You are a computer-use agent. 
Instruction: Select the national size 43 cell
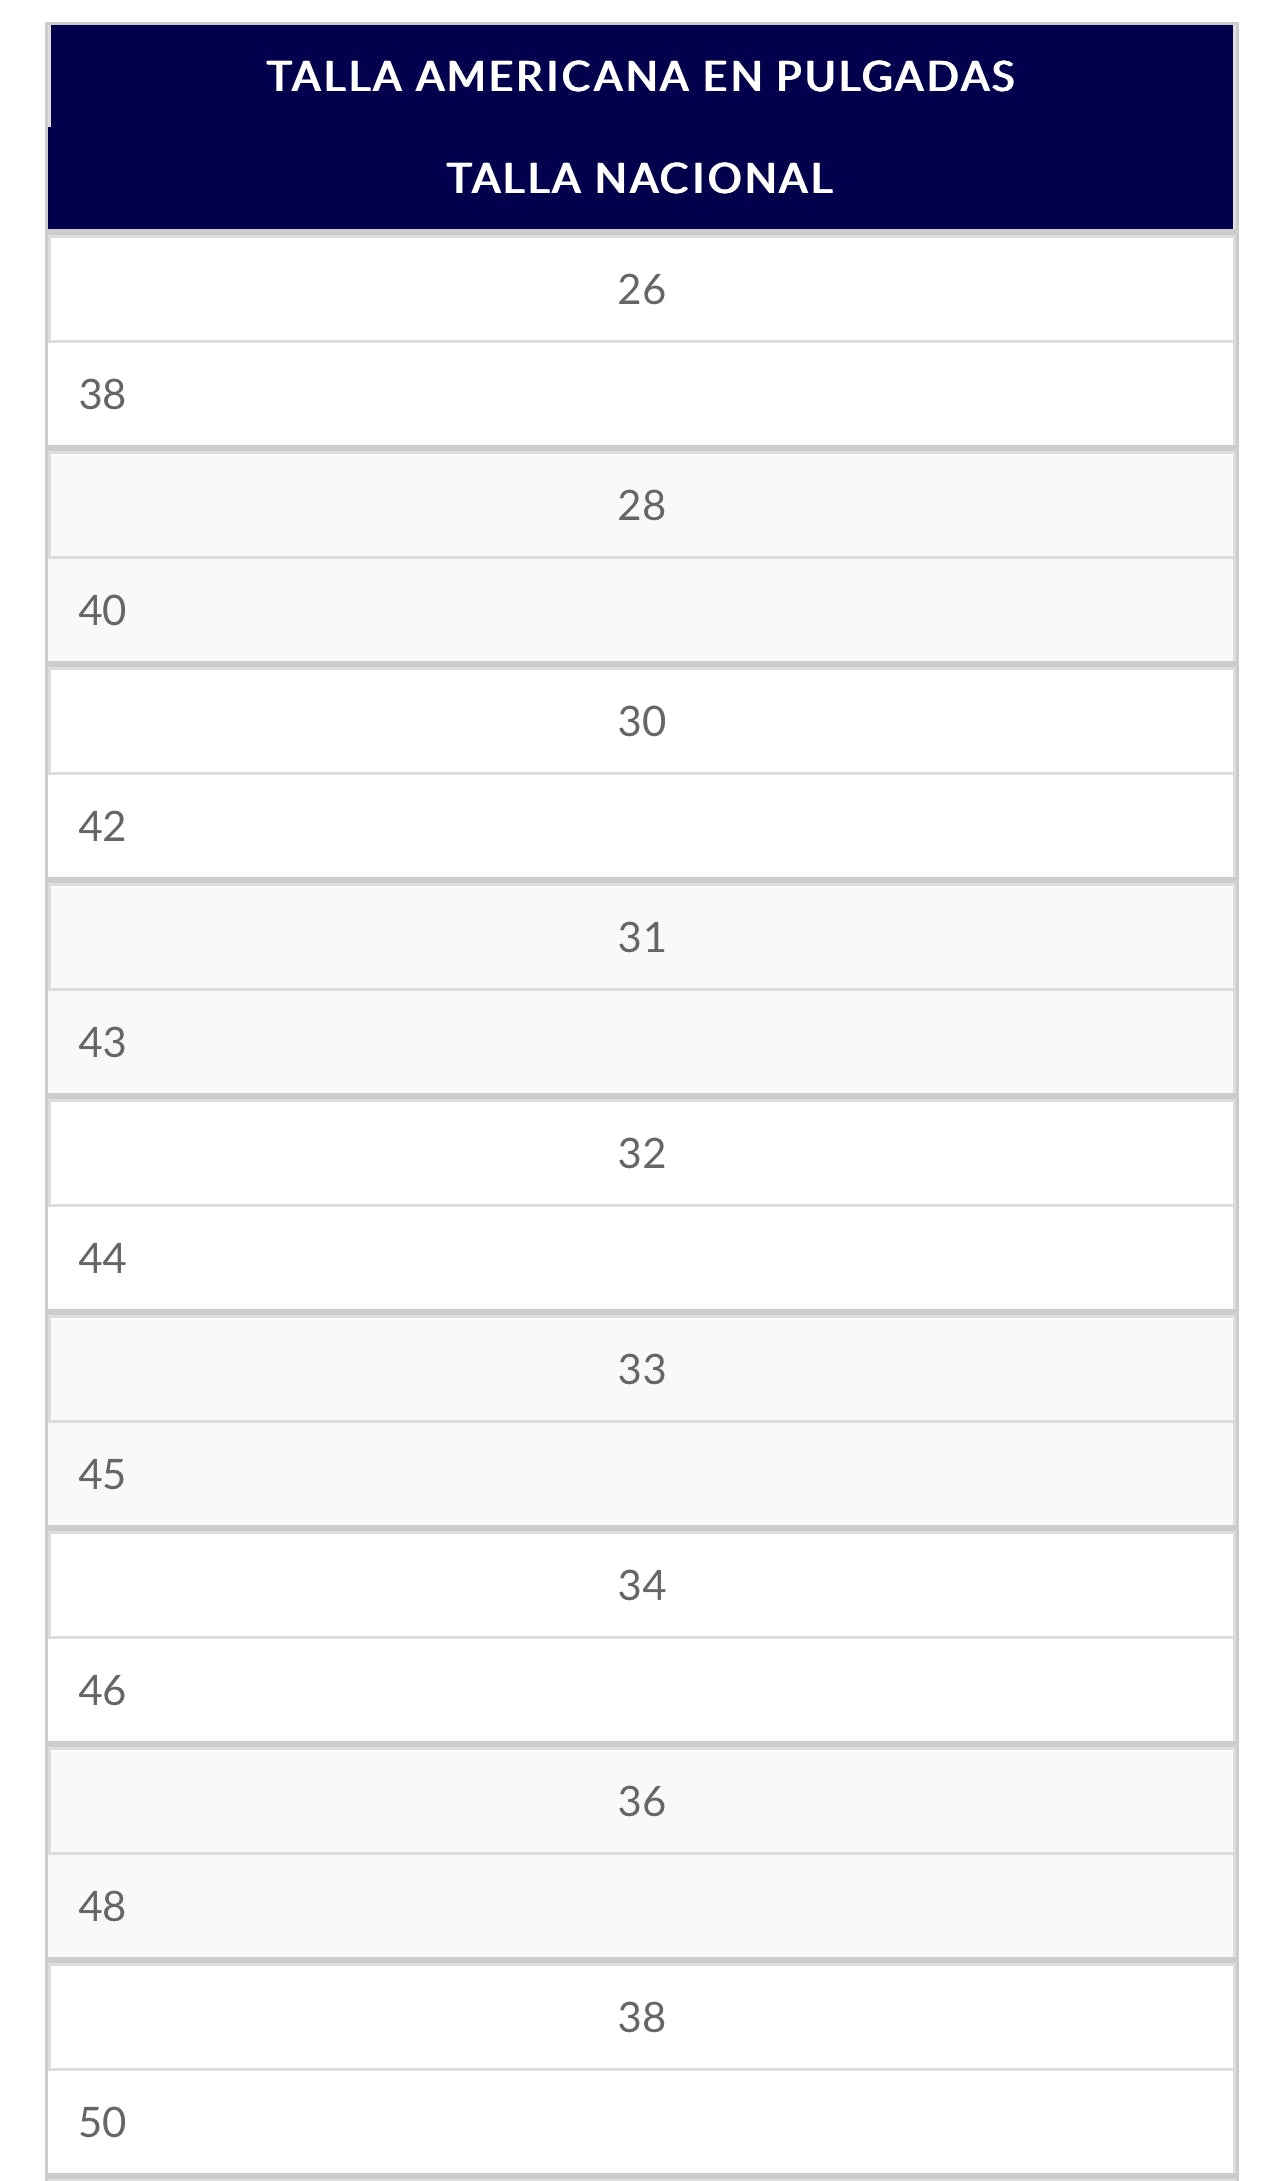(102, 1042)
